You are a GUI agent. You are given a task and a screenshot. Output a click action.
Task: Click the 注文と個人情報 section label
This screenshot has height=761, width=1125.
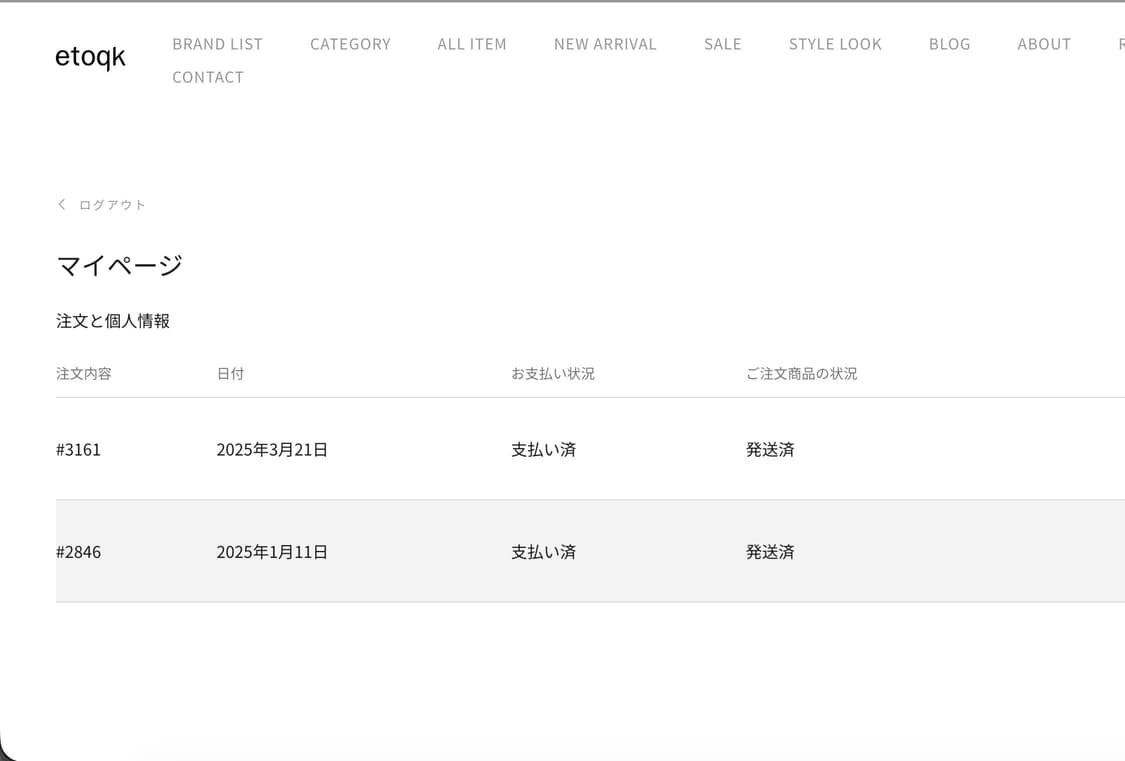tap(114, 320)
